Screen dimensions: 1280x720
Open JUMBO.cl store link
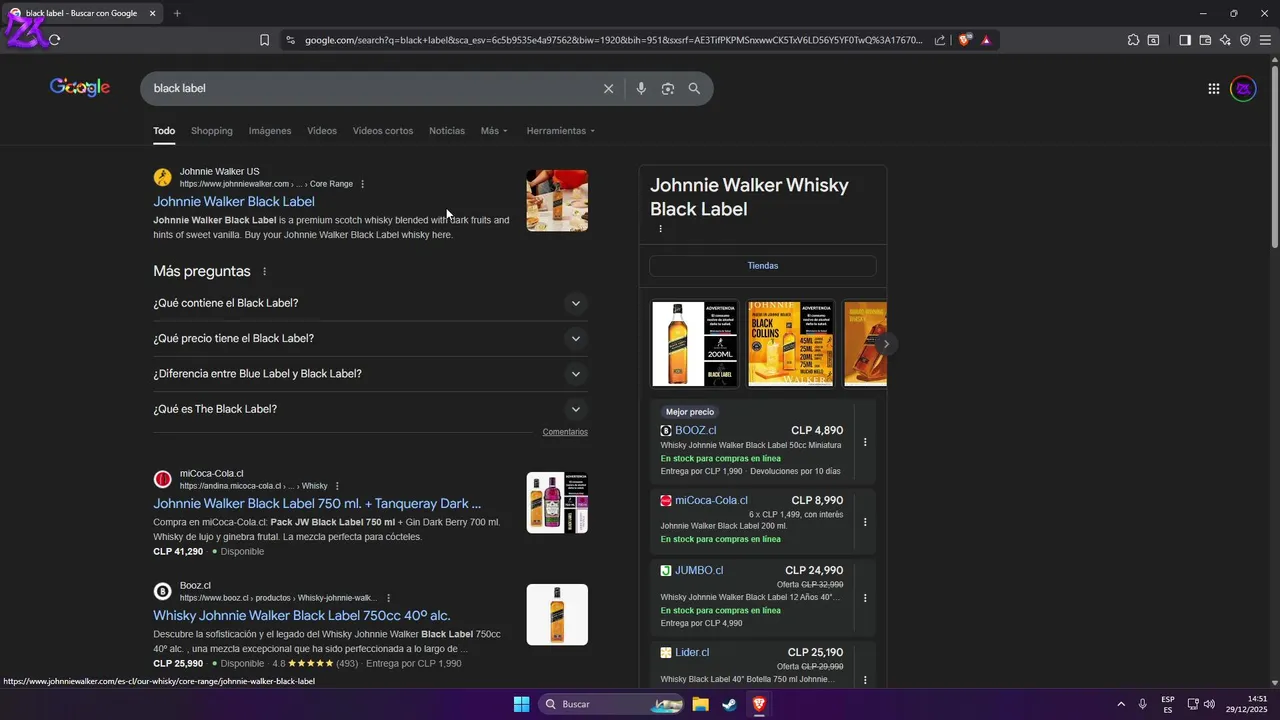(x=699, y=570)
